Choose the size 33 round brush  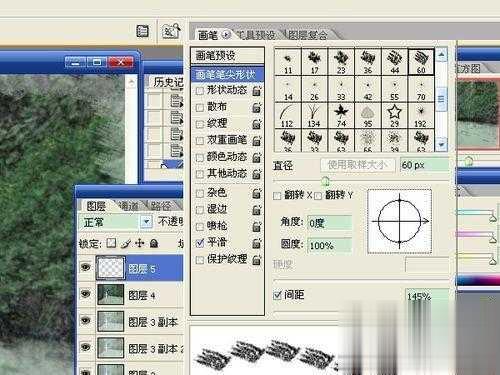341,89
